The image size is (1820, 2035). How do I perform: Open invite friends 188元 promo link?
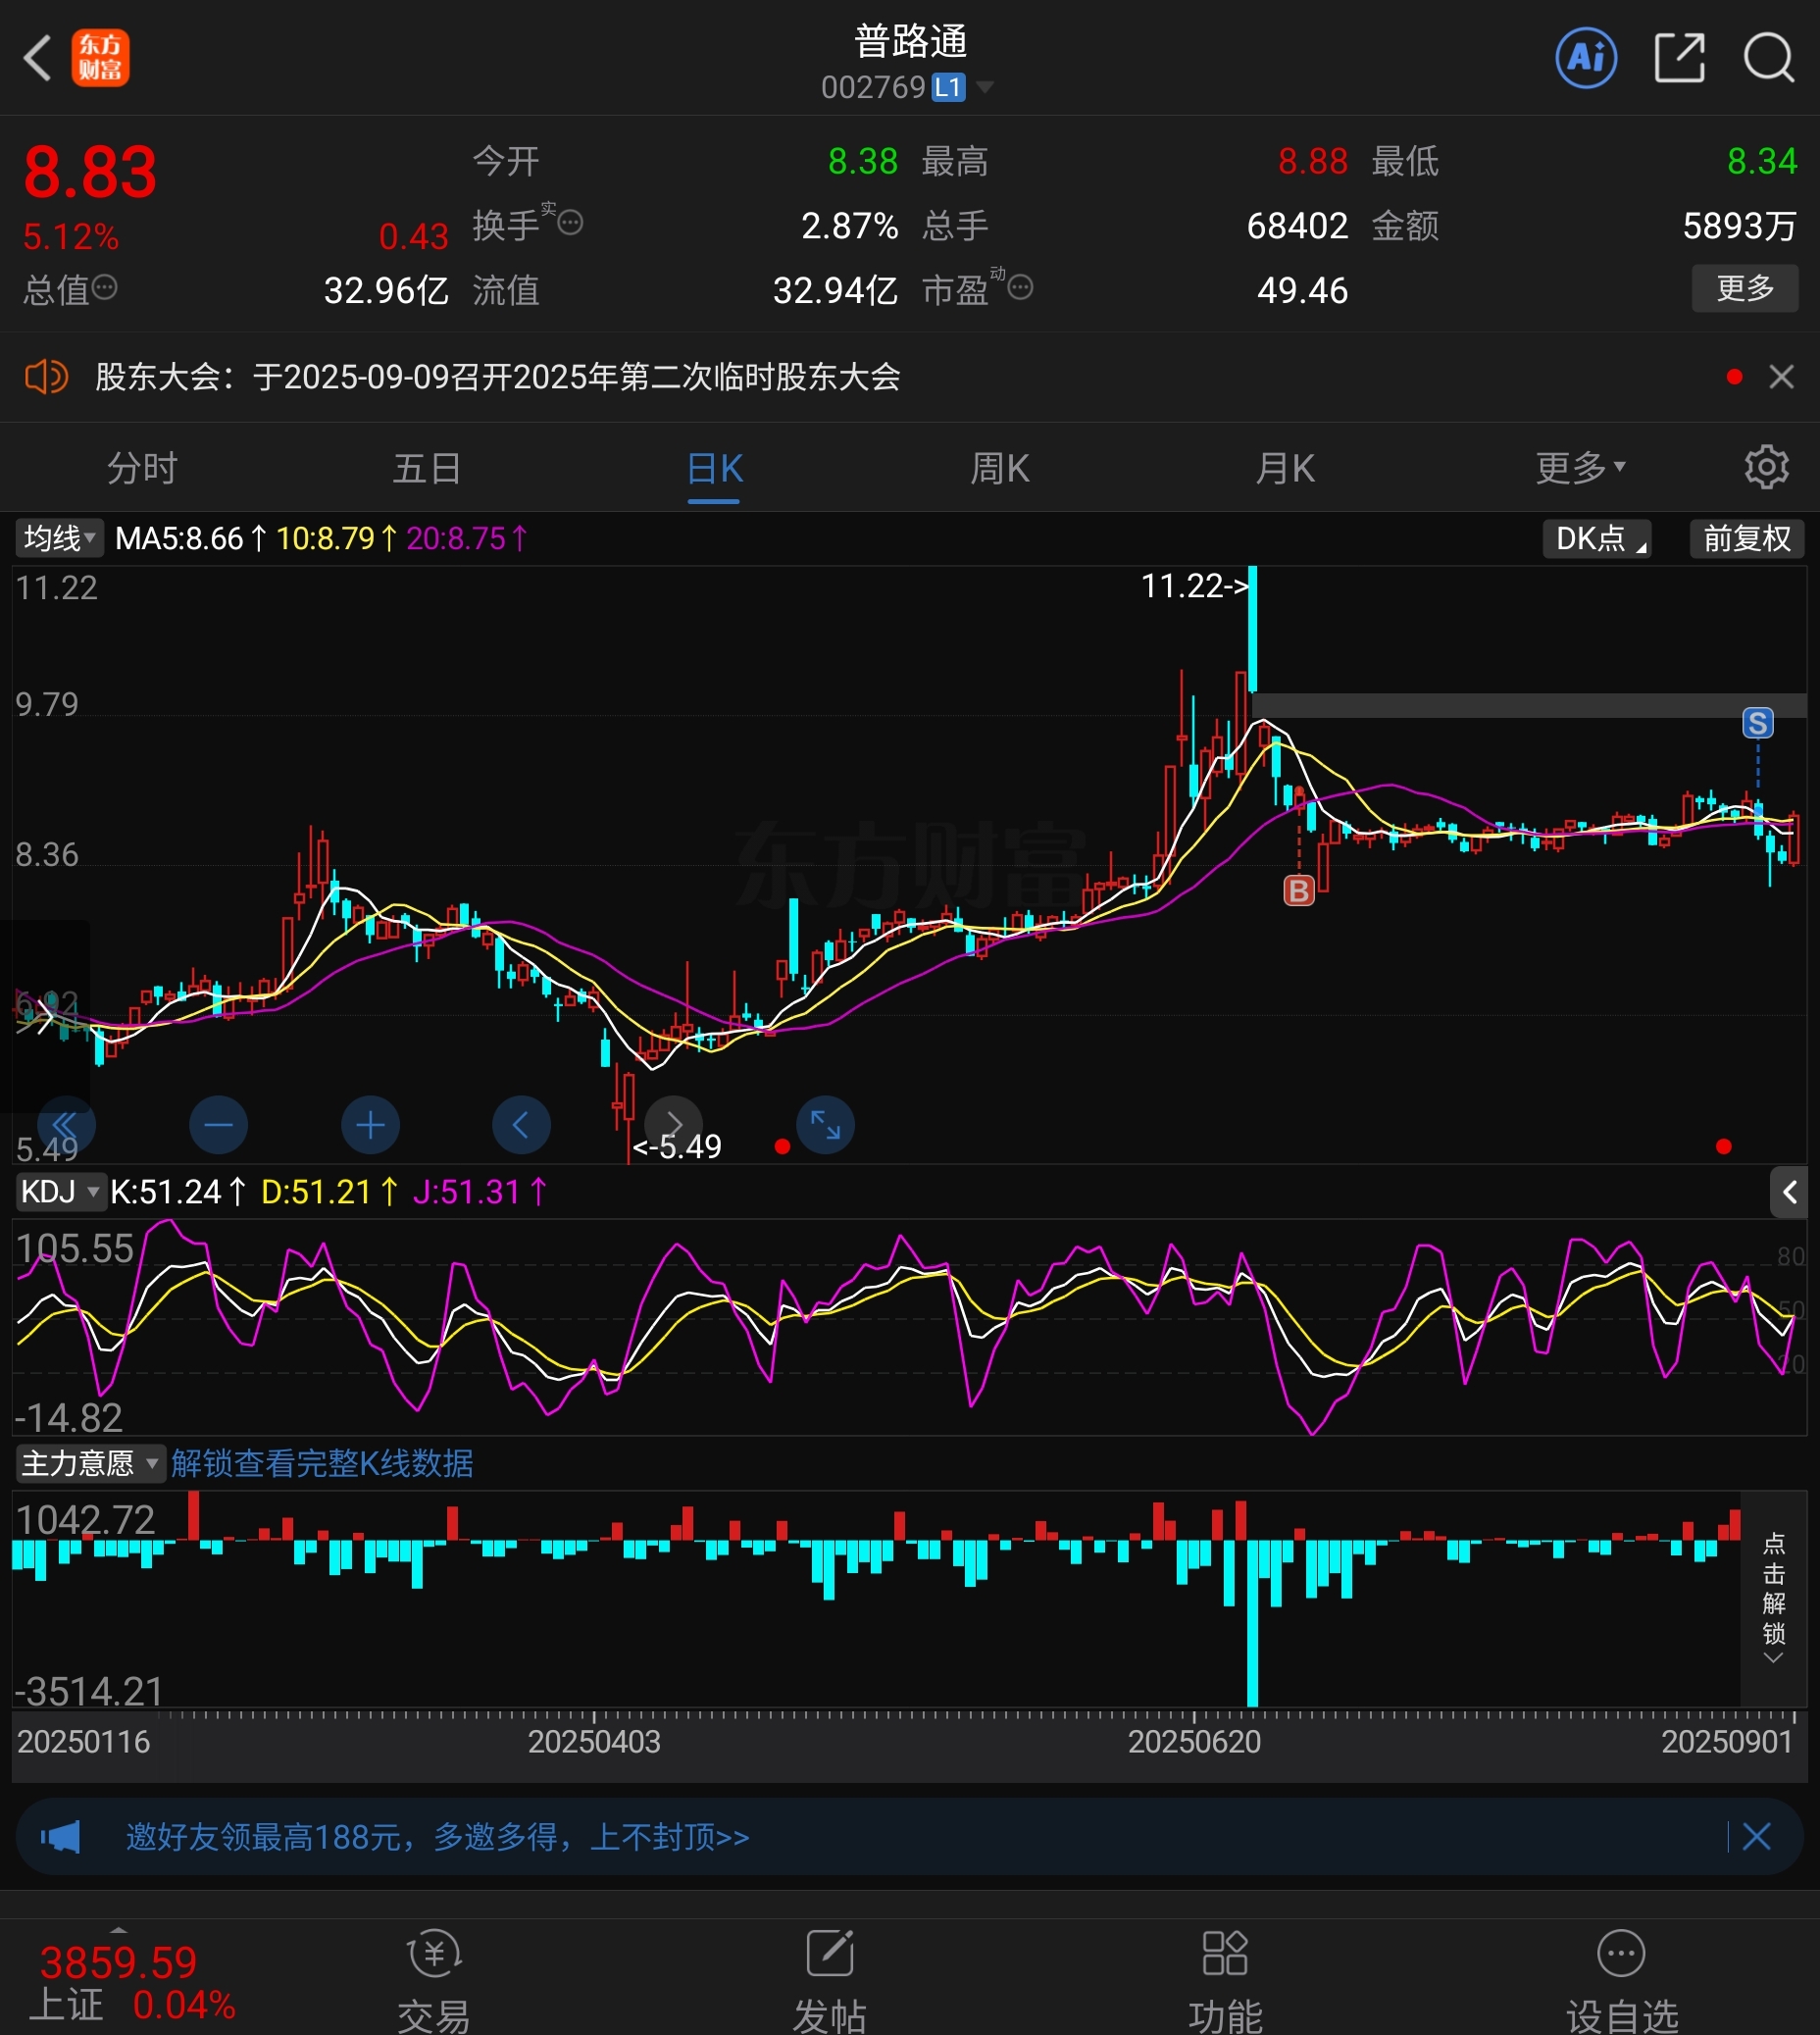[437, 1837]
